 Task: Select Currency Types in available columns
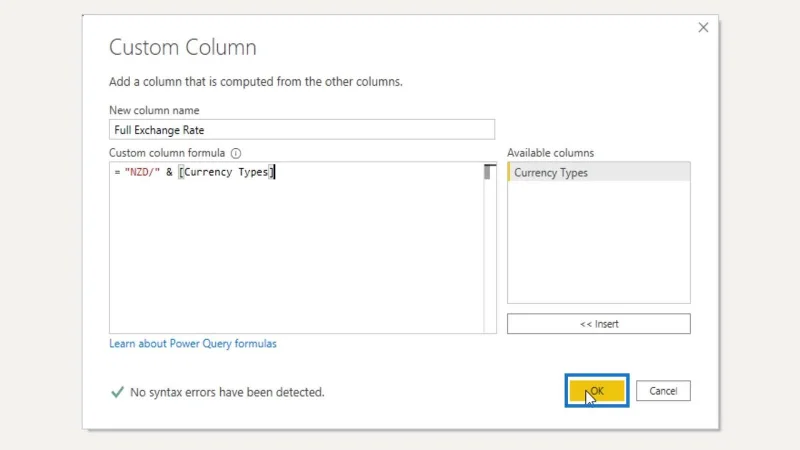point(598,172)
